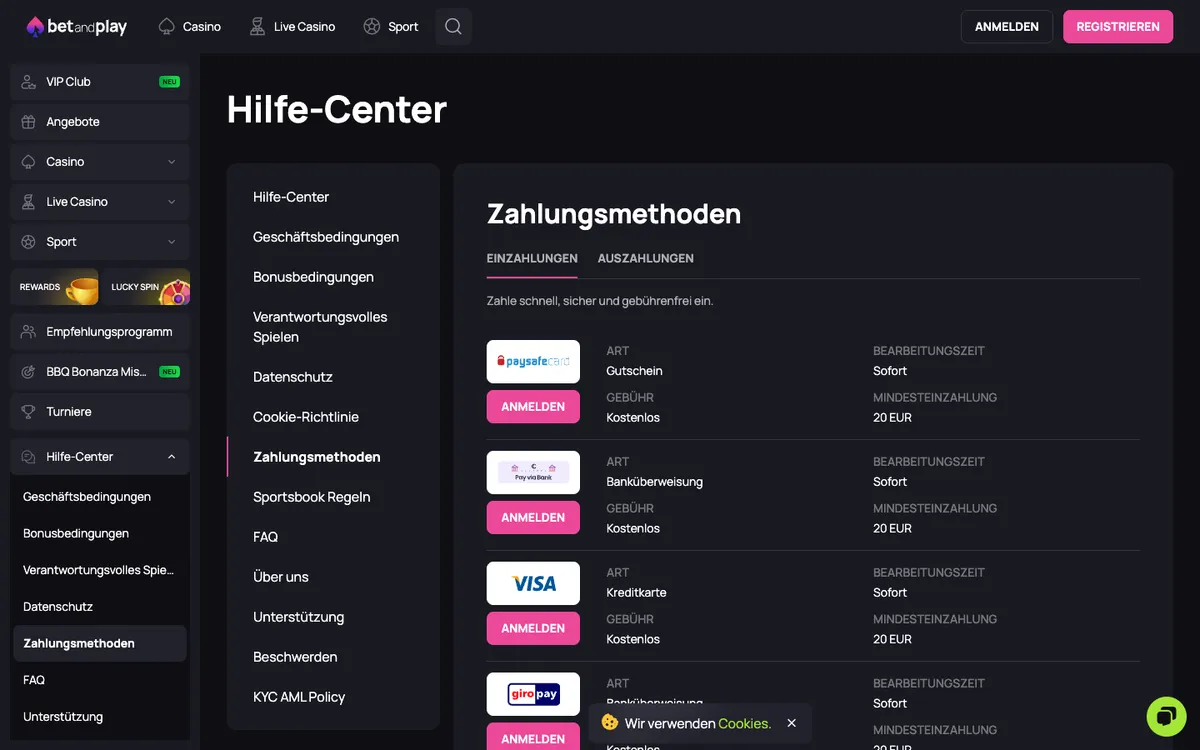The height and width of the screenshot is (750, 1200).
Task: Open Live Casino in the top navigation
Action: [293, 27]
